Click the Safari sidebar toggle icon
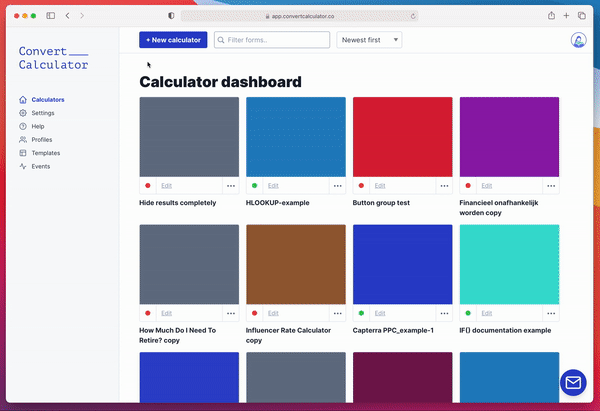Viewport: 600px width, 411px height. [x=51, y=16]
